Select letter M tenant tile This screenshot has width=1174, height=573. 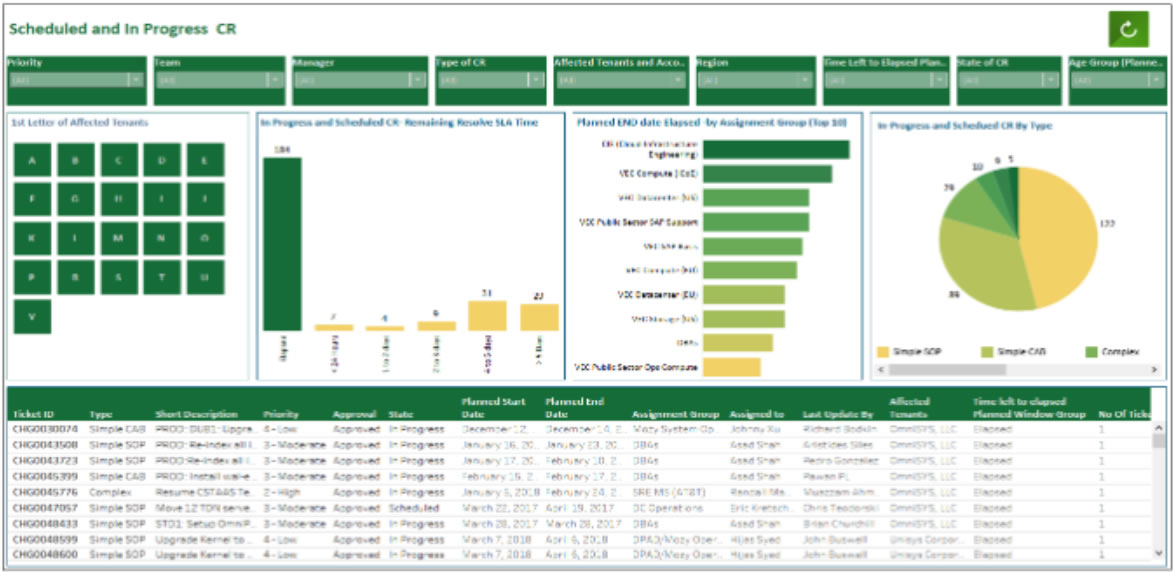coord(119,238)
